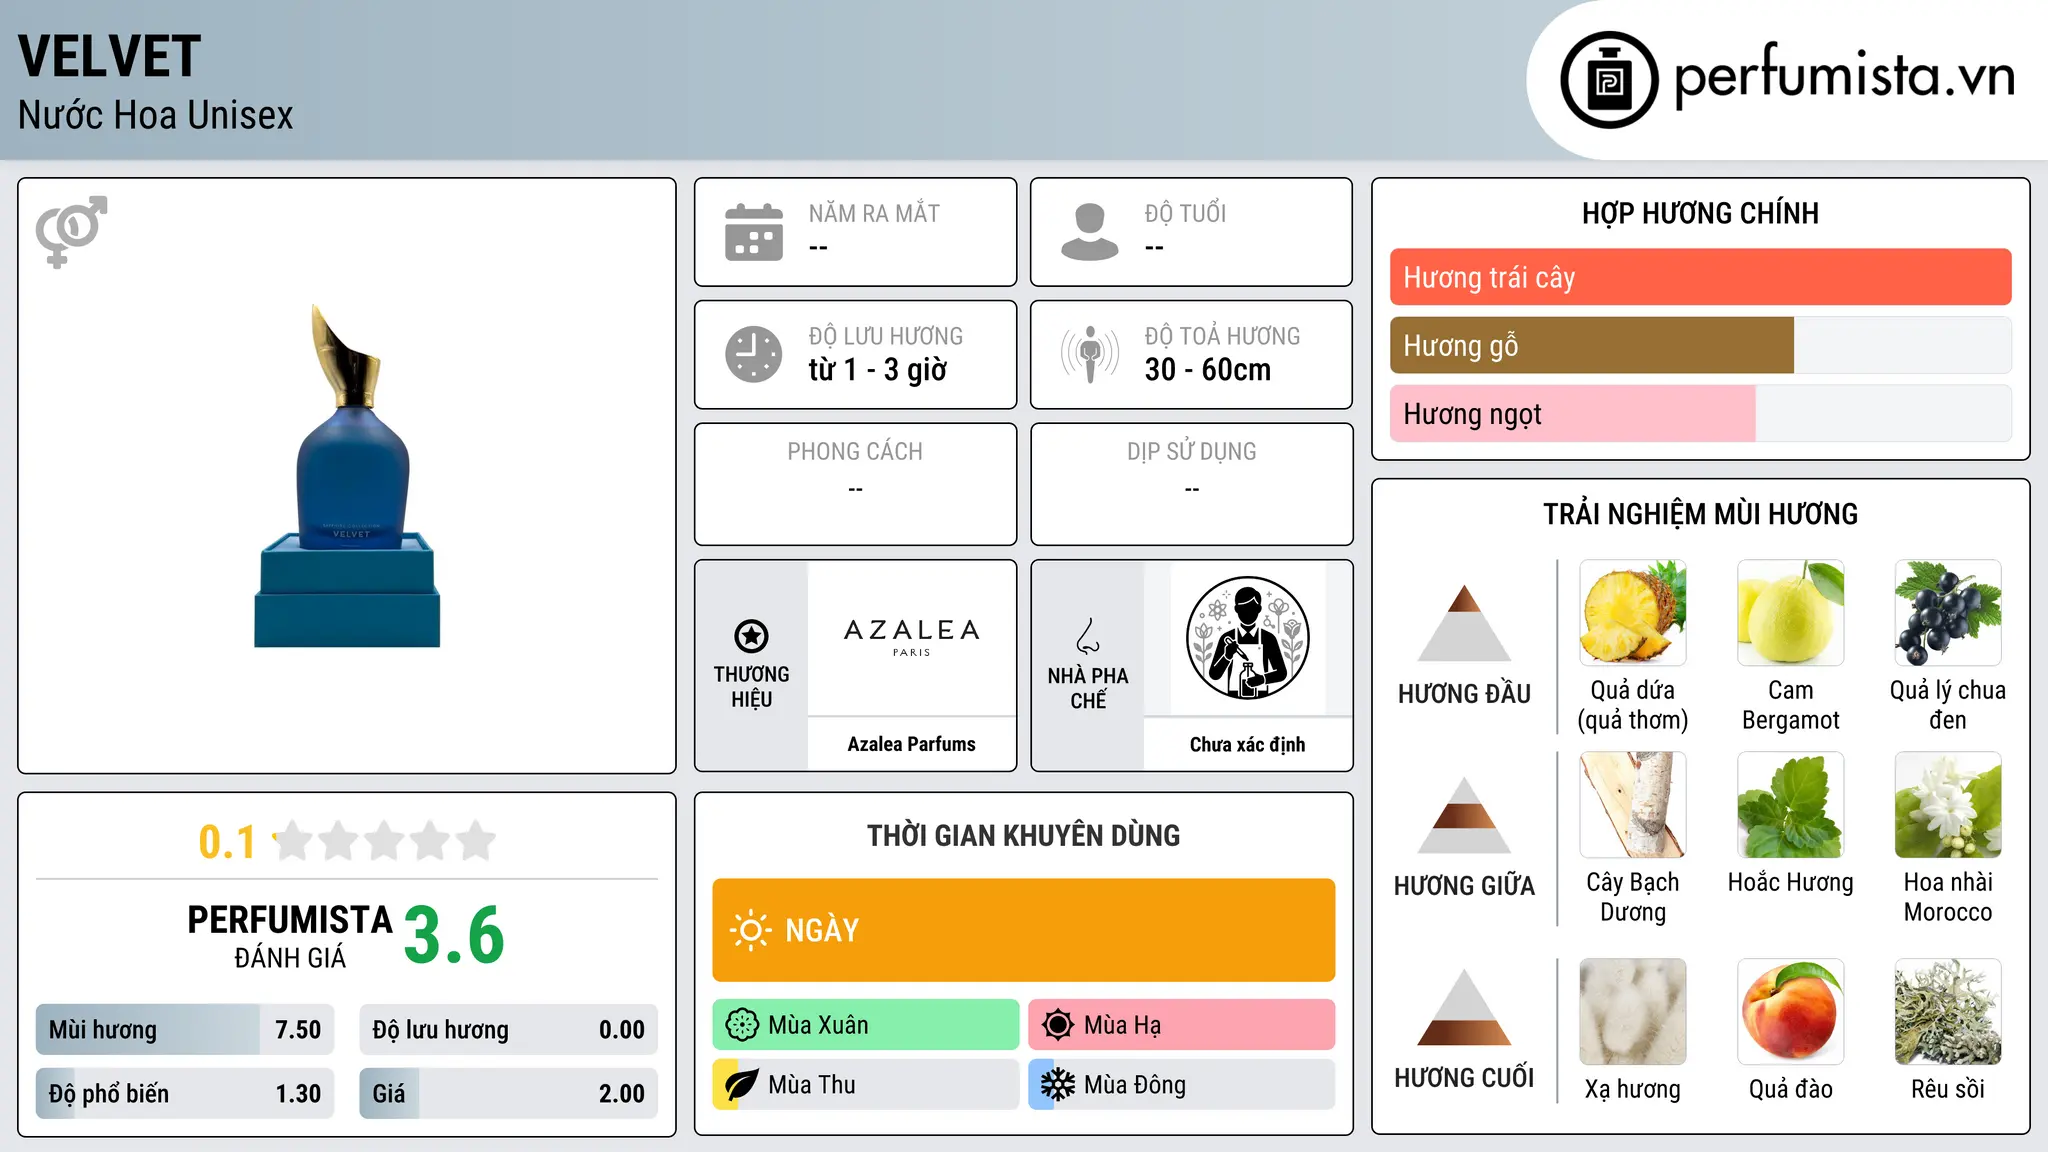Click the five-star rating icons
This screenshot has width=2048, height=1152.
click(384, 841)
